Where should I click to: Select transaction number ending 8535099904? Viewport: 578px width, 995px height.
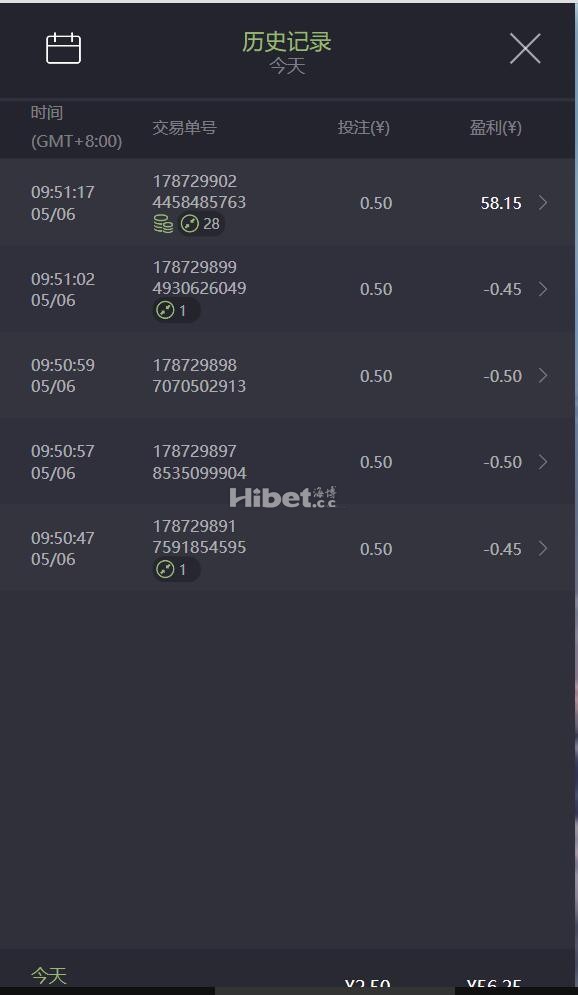199,462
